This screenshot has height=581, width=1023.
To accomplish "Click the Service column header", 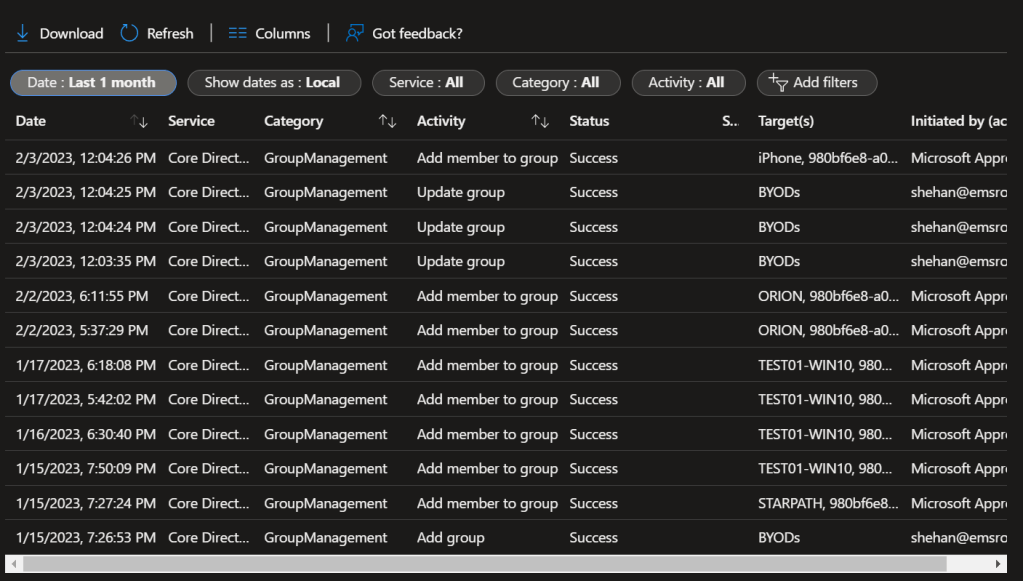I will point(191,121).
